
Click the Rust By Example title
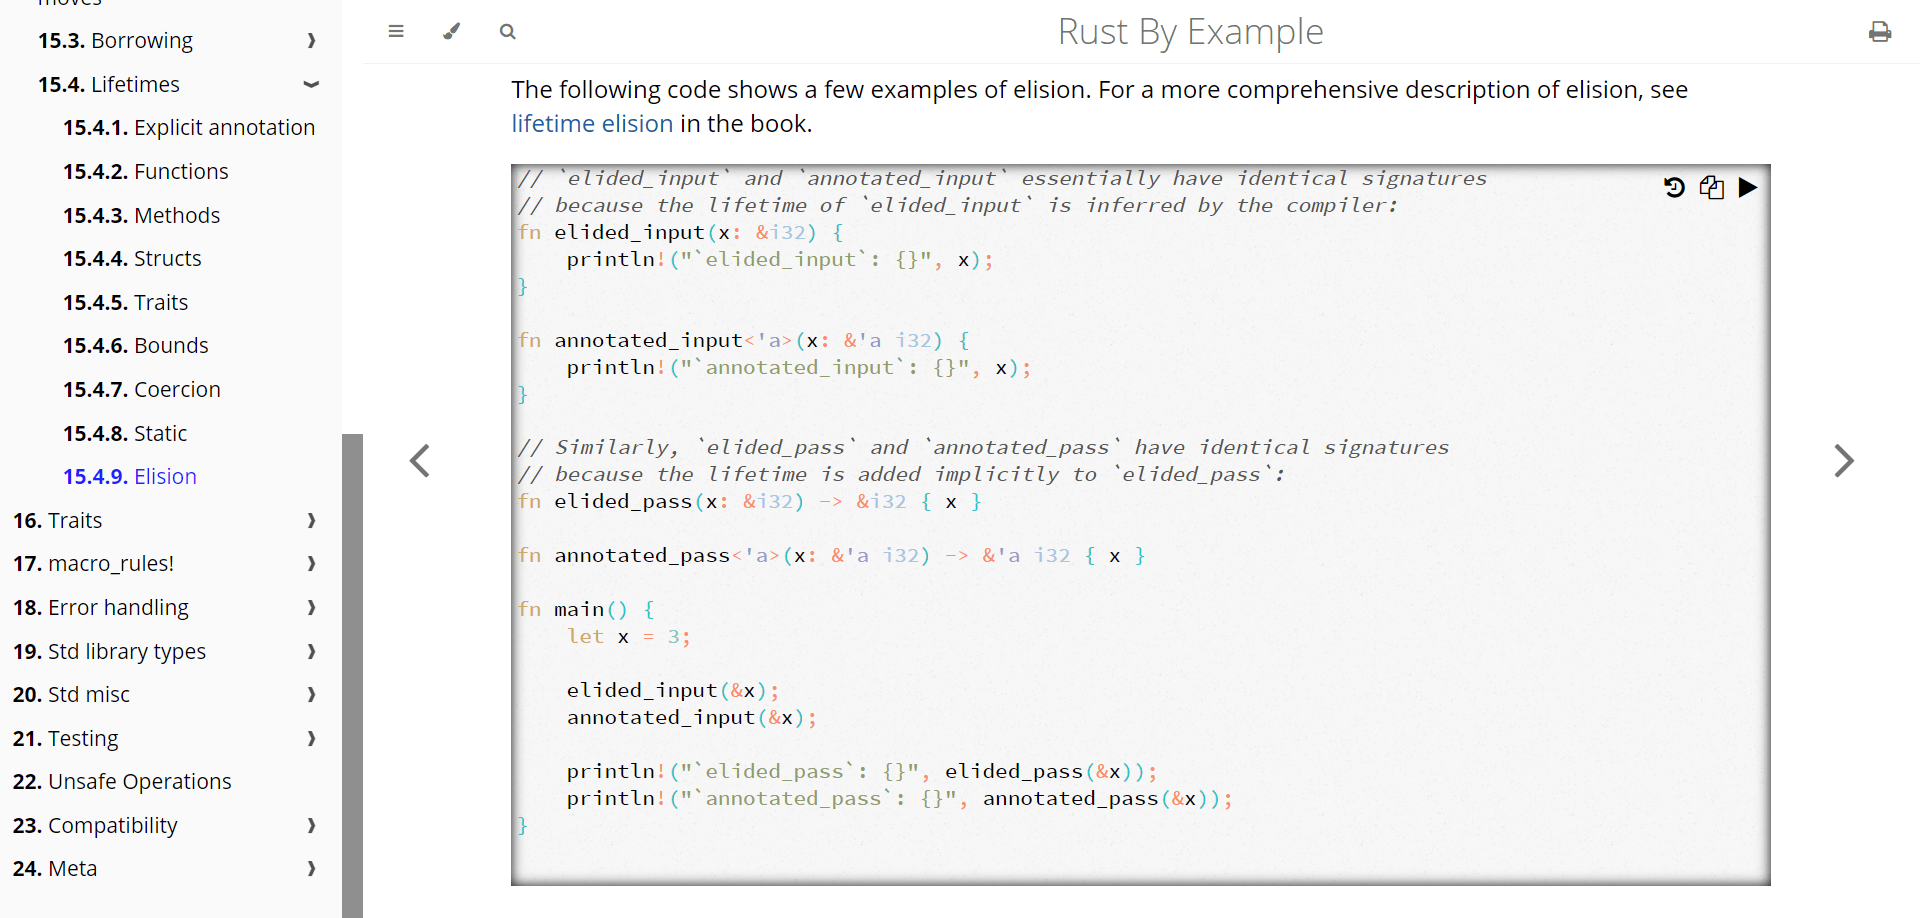click(1190, 32)
